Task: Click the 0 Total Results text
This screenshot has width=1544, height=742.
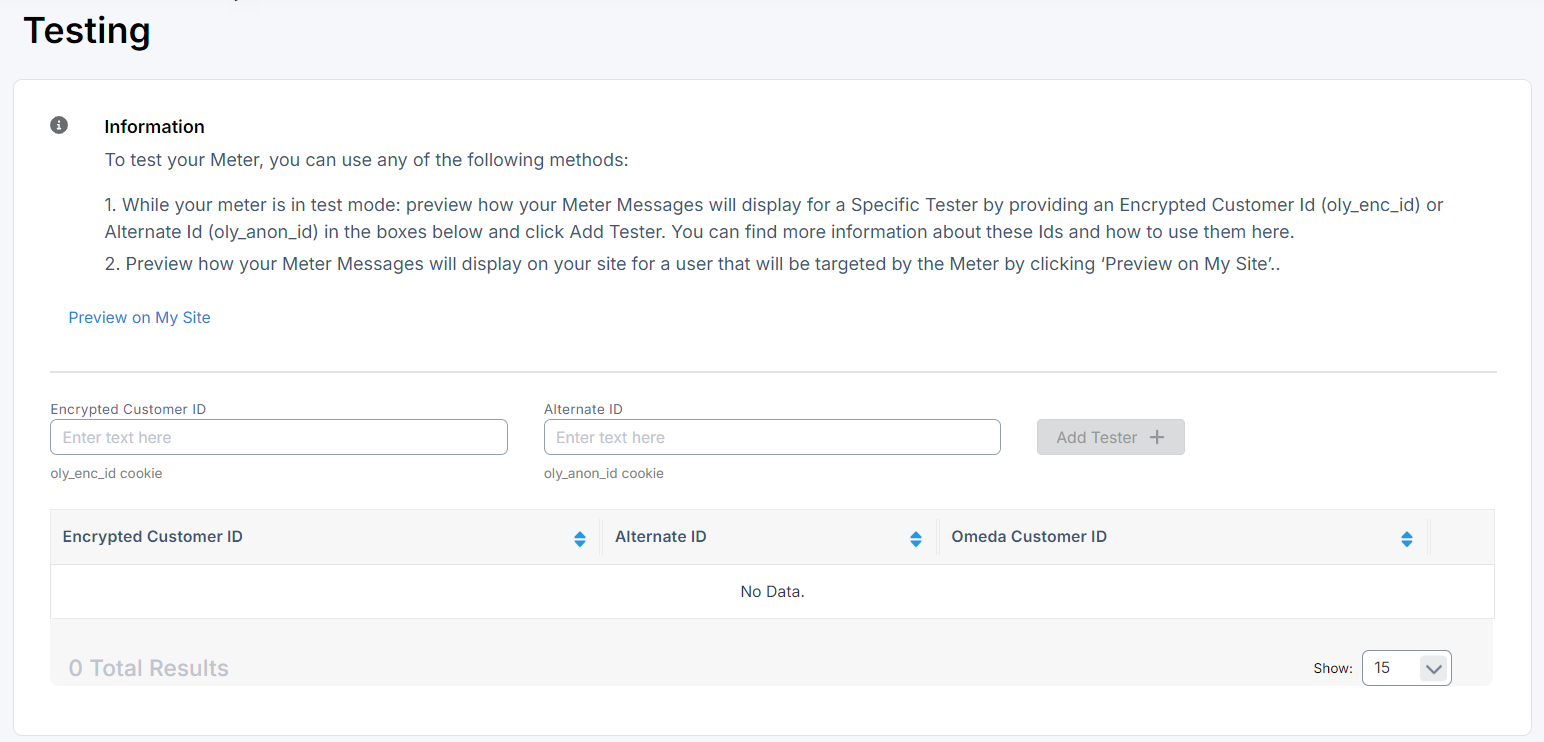Action: coord(149,668)
